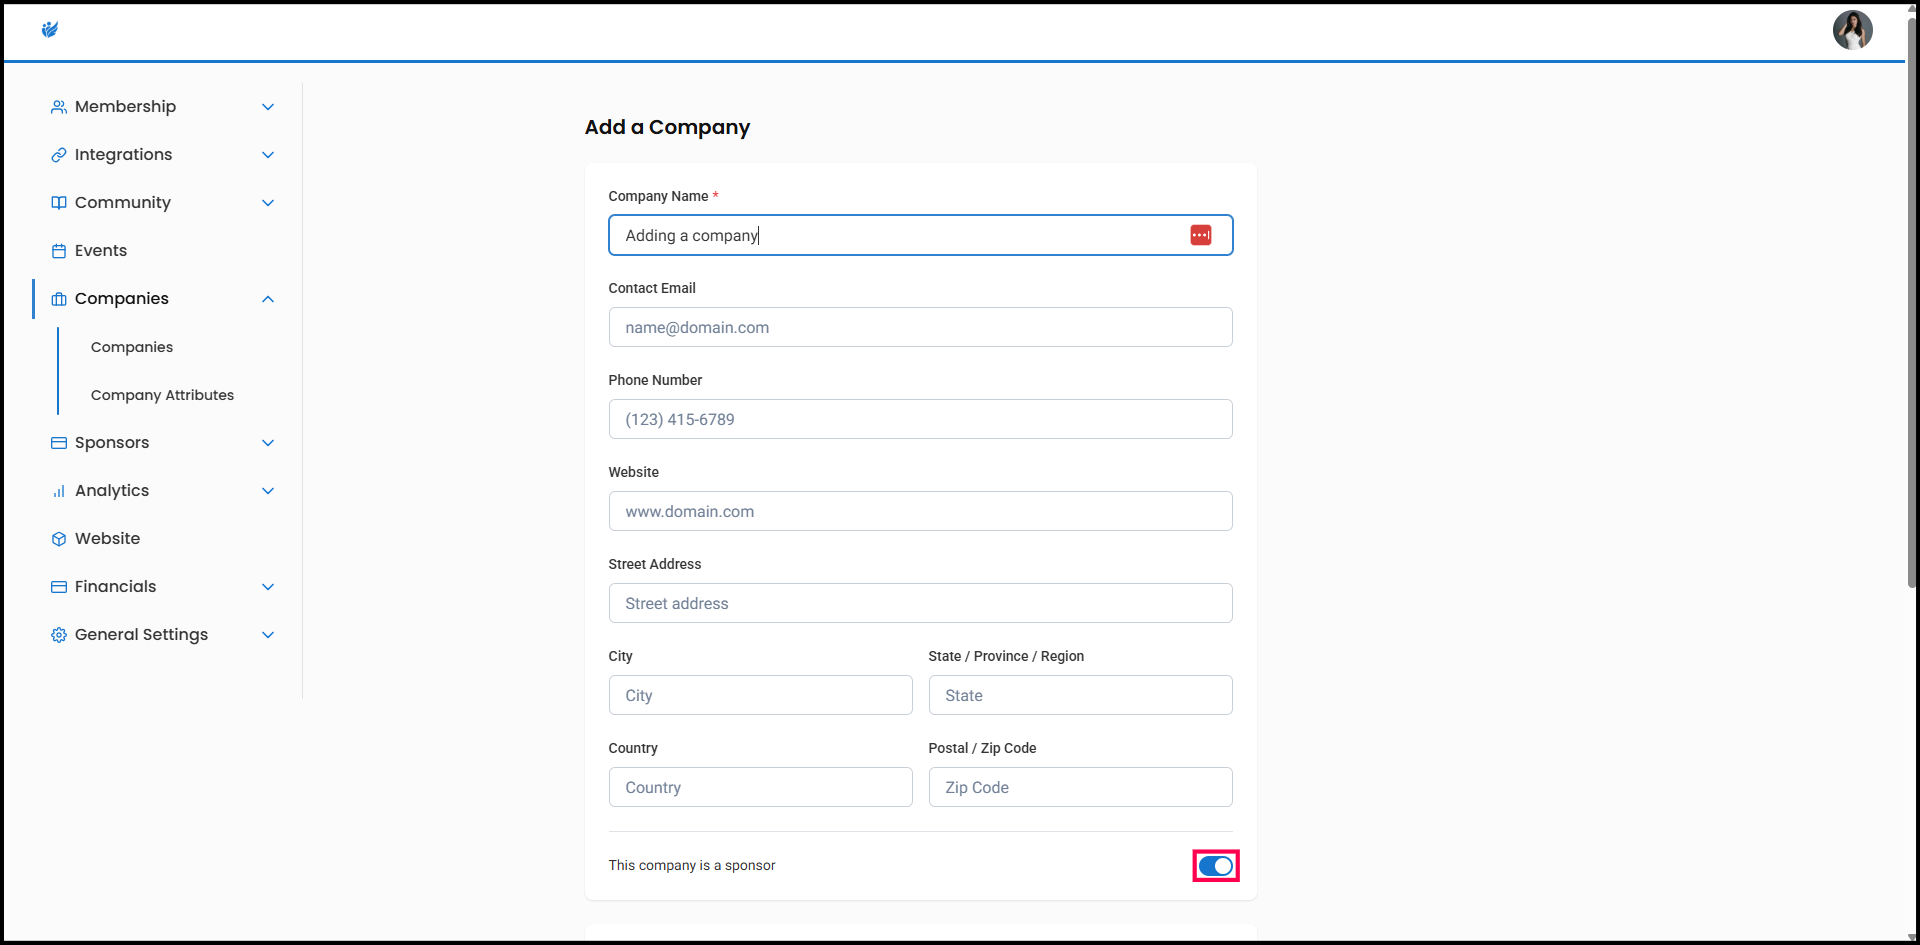Open the Community sidebar section
The image size is (1920, 945).
[x=122, y=203]
